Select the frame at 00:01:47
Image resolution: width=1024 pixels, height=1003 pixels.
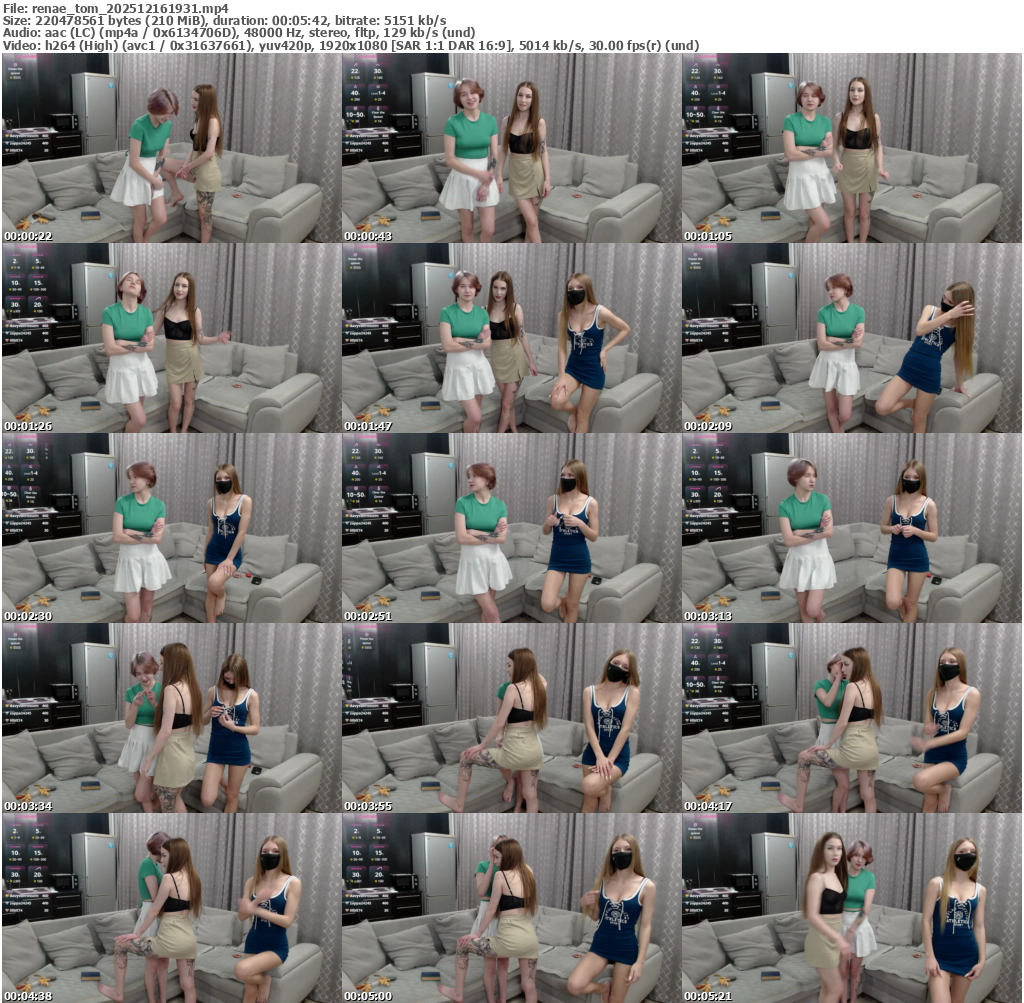511,338
